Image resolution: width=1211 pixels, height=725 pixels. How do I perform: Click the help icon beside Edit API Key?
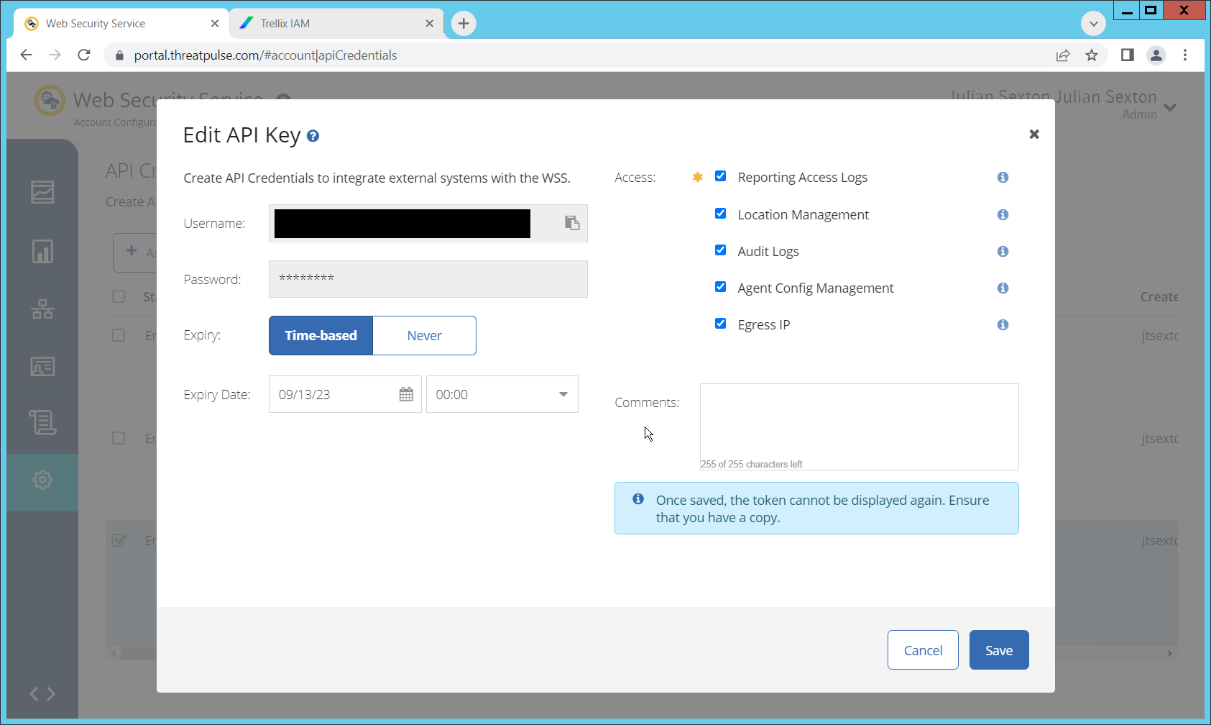[x=313, y=136]
